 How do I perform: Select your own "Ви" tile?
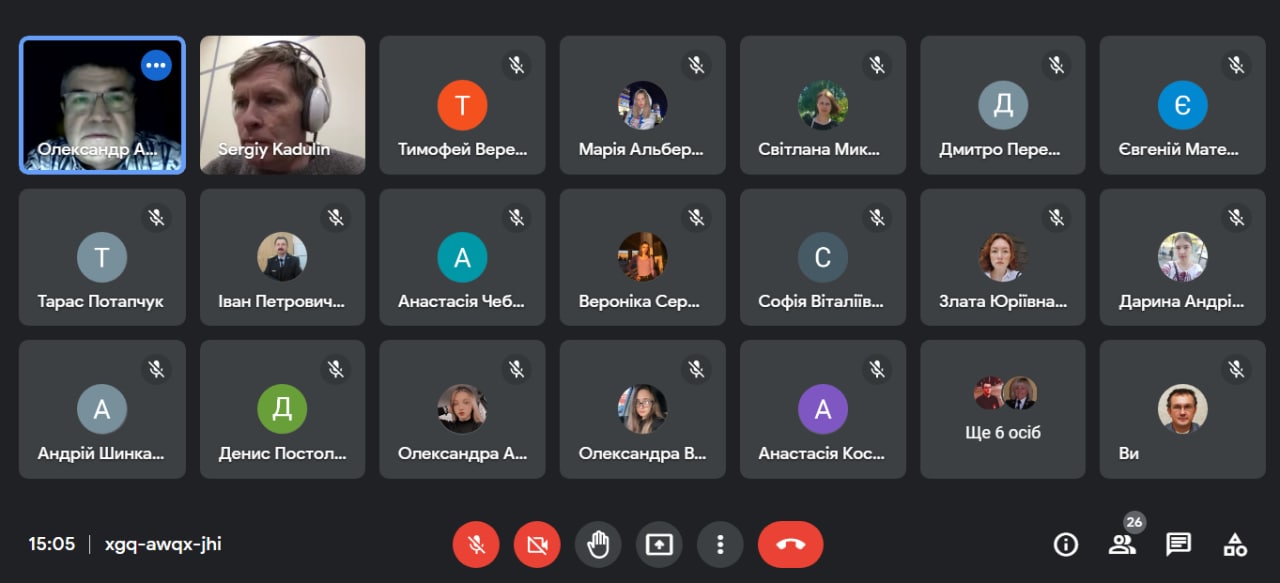1183,409
